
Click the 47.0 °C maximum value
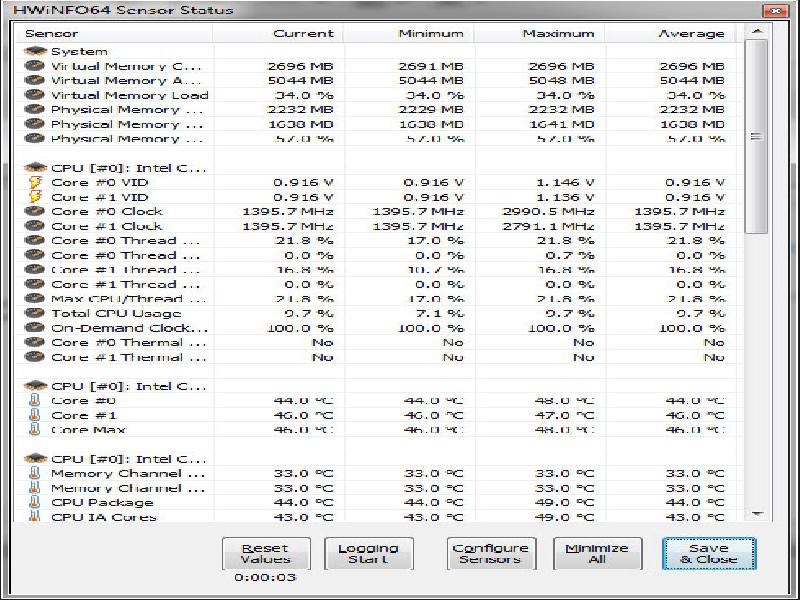point(564,415)
